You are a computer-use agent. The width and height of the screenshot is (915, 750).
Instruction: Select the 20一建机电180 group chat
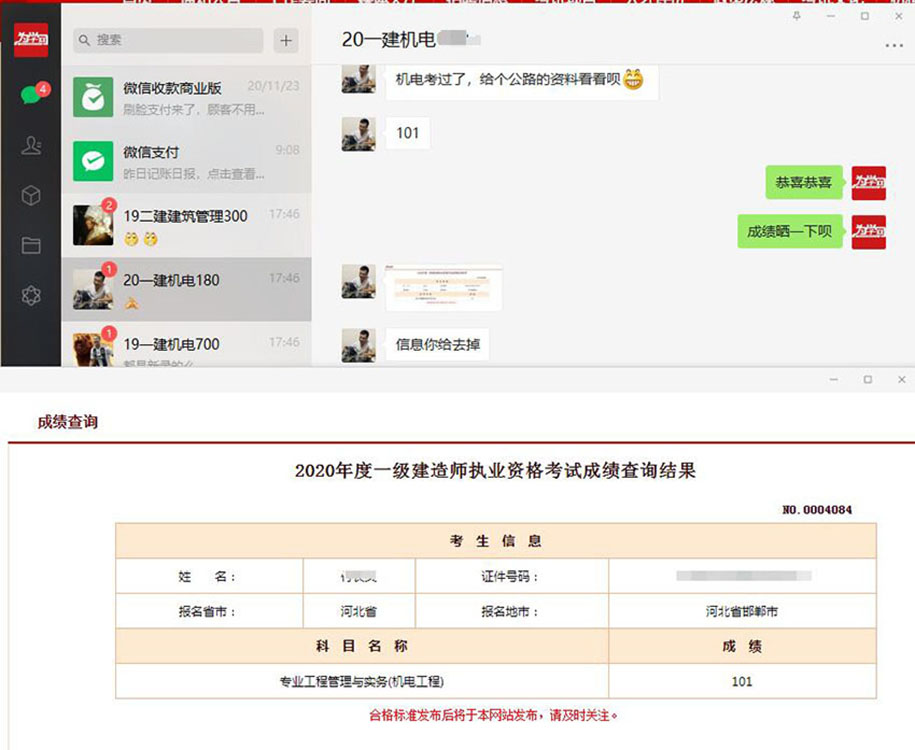(186, 289)
